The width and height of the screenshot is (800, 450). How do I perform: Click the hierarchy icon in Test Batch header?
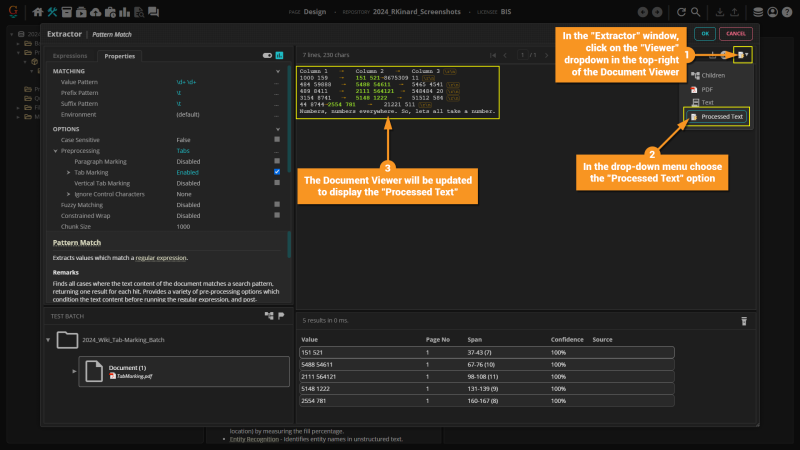pos(268,315)
